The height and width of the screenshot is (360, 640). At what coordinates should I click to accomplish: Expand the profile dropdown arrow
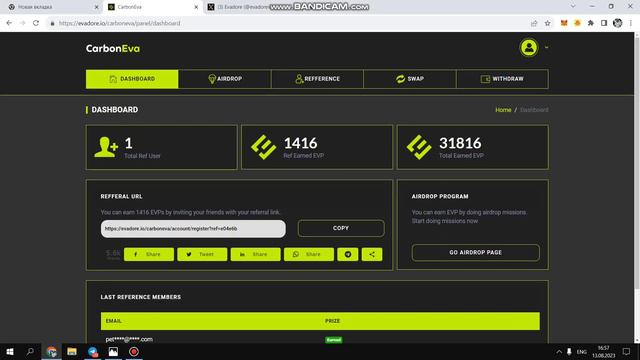[546, 48]
